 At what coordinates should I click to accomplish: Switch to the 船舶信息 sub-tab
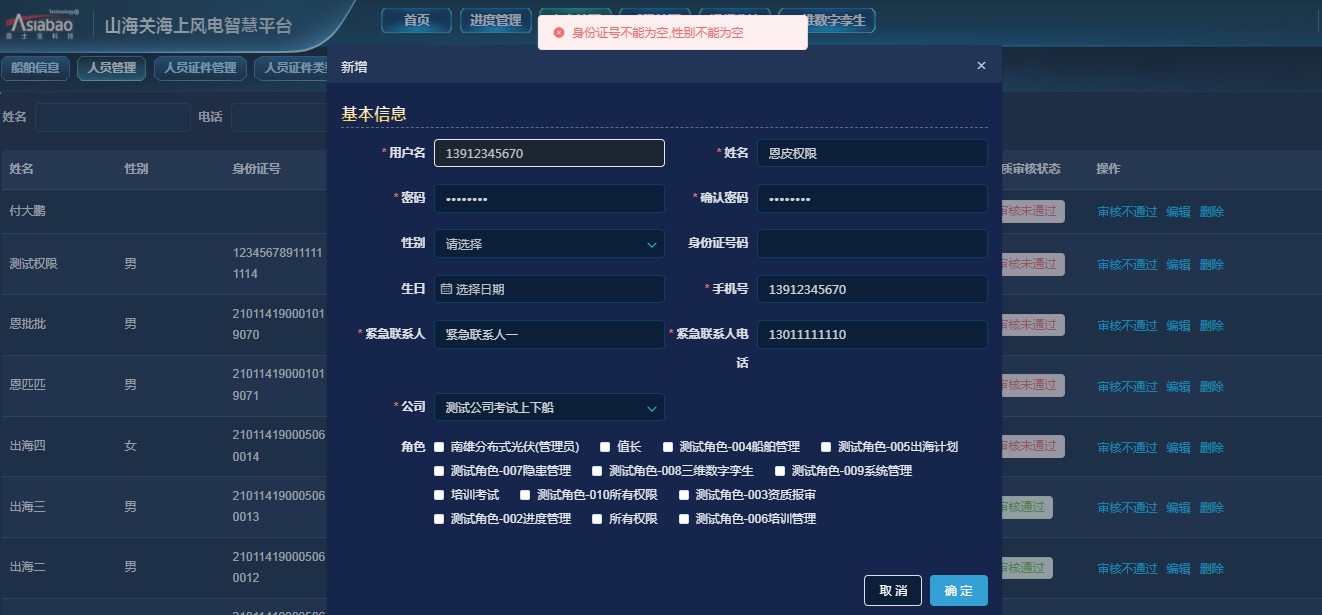35,68
